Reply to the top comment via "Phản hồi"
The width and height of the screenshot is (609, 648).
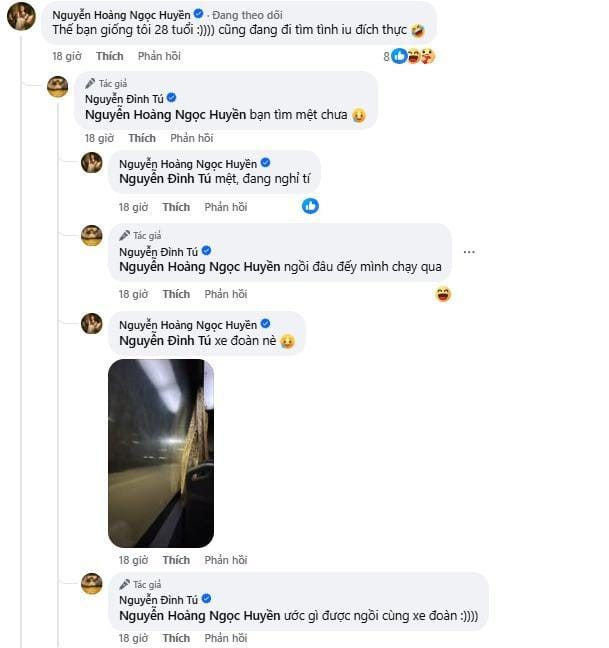tap(158, 57)
